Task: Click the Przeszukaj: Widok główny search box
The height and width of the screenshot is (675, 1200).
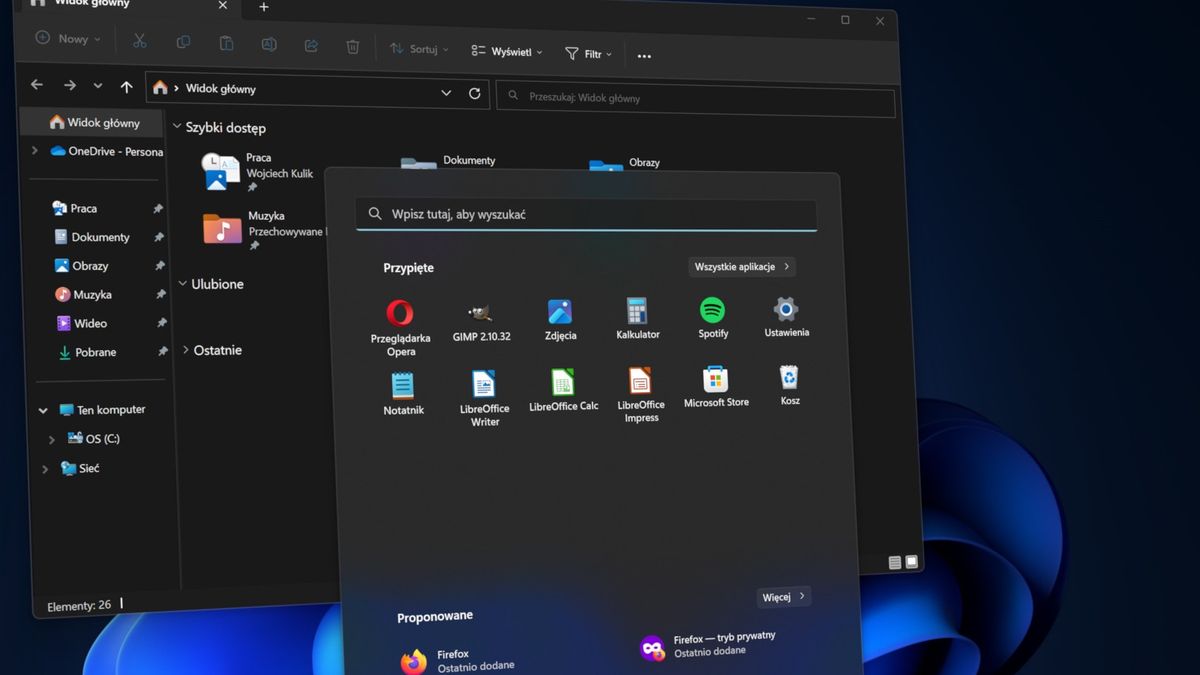Action: pos(696,99)
